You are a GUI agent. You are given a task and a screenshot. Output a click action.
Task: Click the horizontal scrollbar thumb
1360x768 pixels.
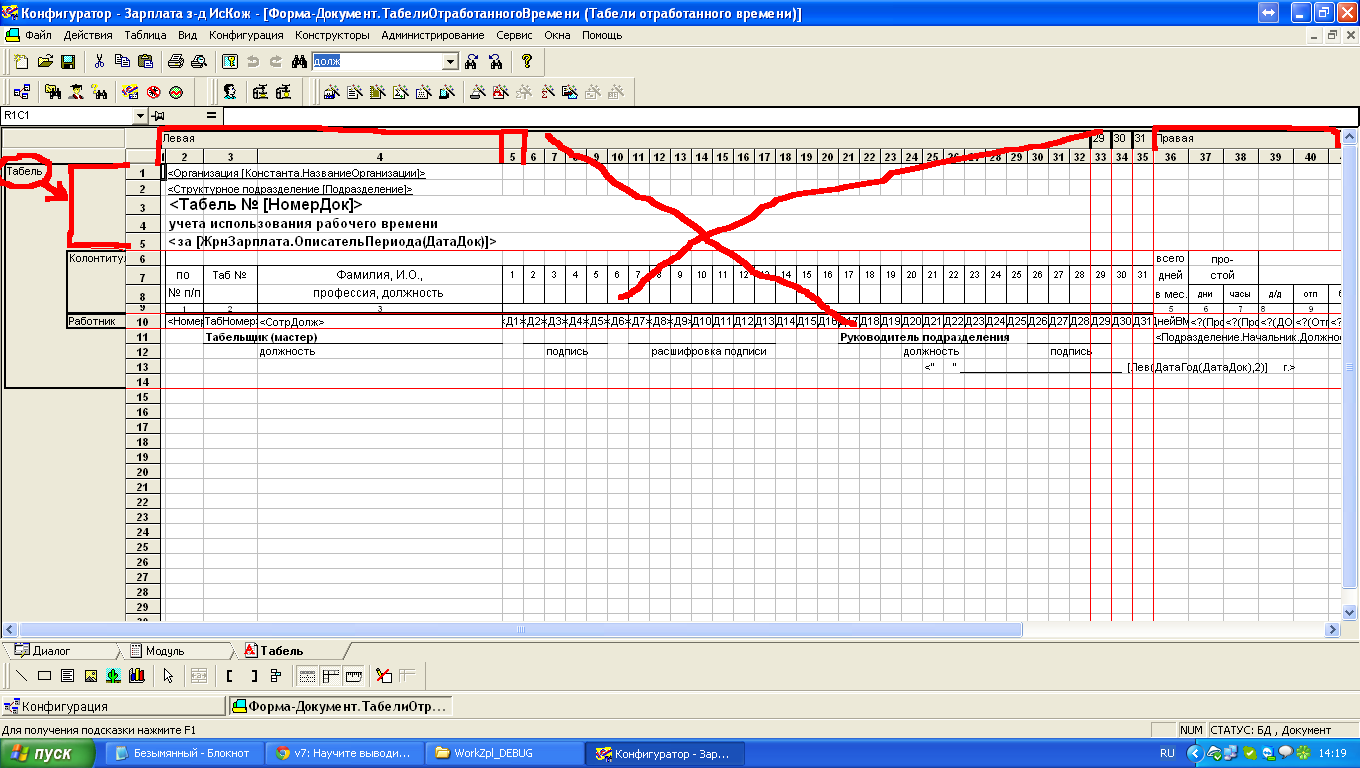coord(519,630)
